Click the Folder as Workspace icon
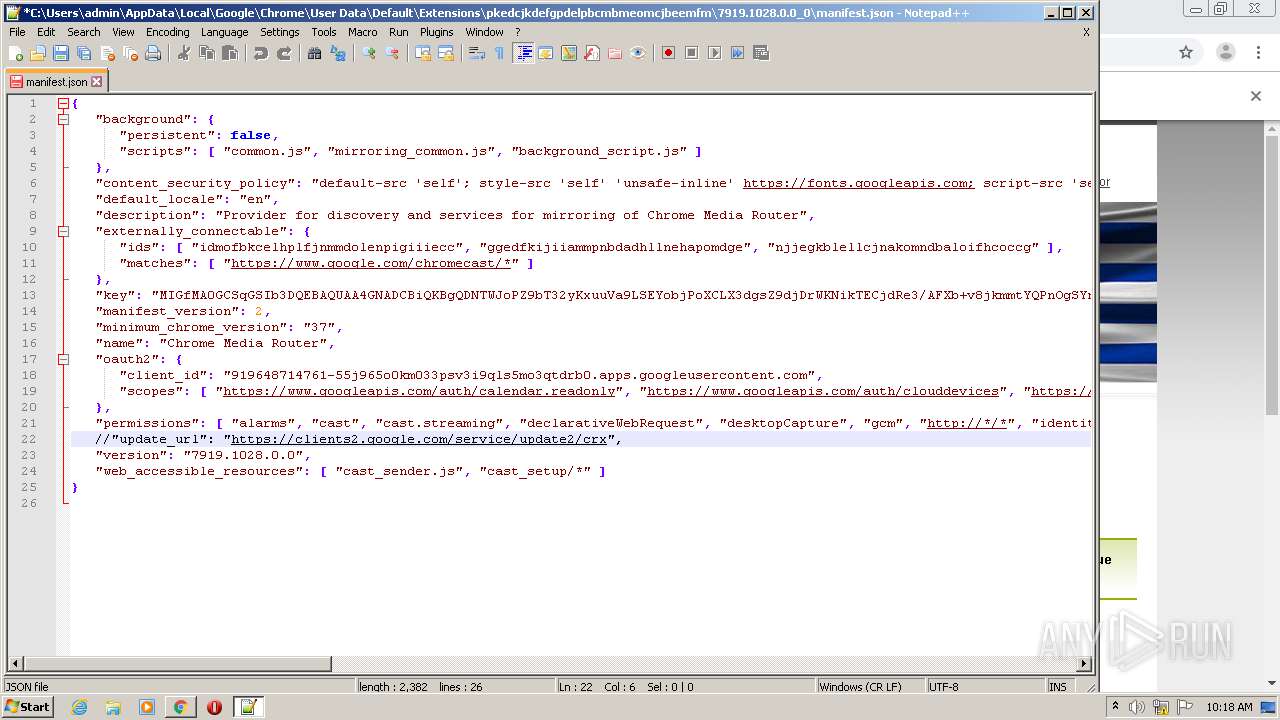This screenshot has height=720, width=1280. pyautogui.click(x=615, y=53)
